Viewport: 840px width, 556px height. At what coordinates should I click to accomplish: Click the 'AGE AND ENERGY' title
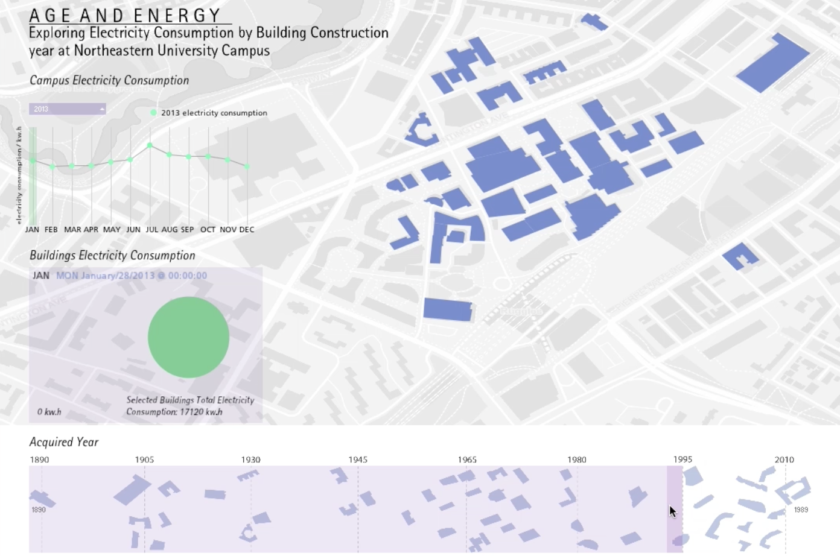[x=125, y=15]
